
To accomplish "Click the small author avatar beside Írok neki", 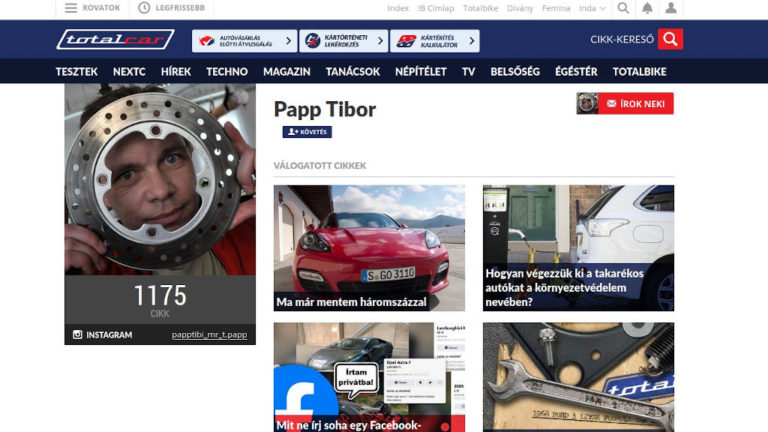I will tap(587, 103).
